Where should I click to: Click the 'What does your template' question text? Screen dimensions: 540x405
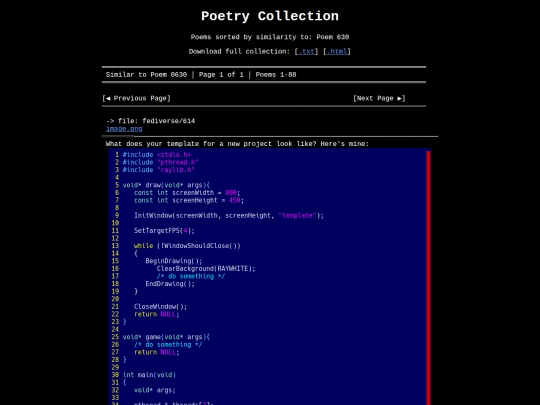(237, 144)
